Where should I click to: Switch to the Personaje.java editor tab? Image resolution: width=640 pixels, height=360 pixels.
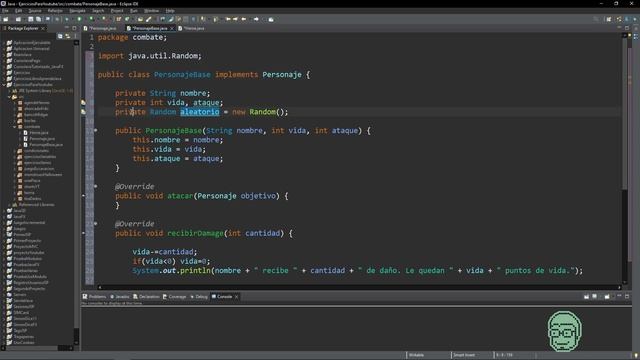tap(100, 28)
